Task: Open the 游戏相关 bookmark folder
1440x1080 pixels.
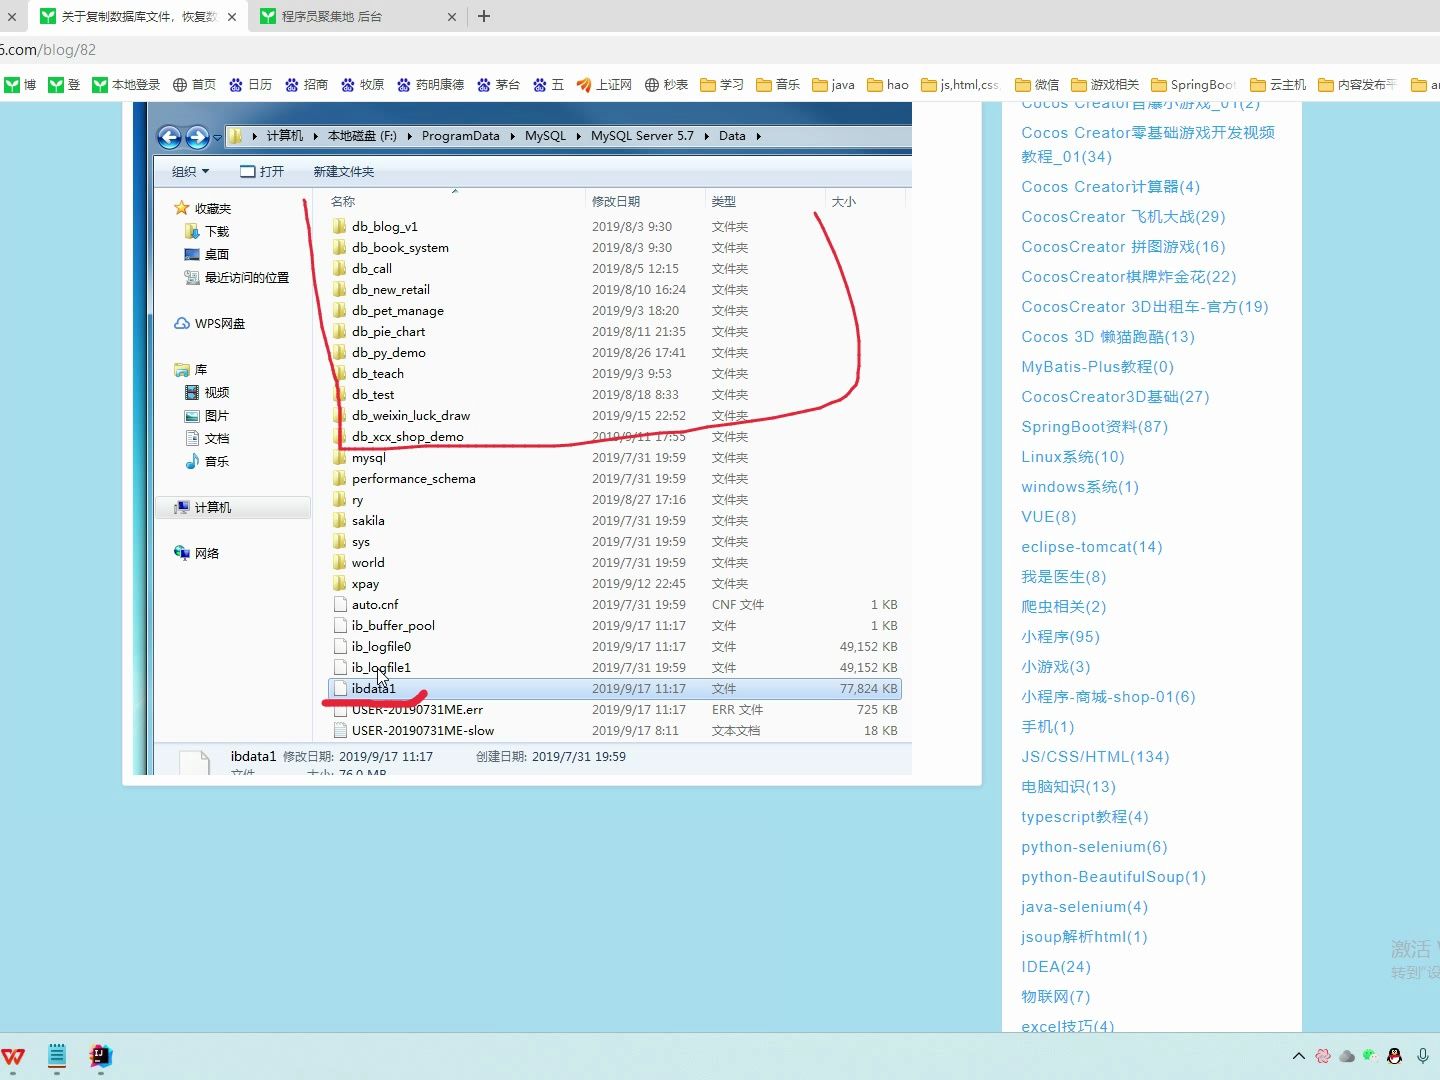Action: point(1105,85)
